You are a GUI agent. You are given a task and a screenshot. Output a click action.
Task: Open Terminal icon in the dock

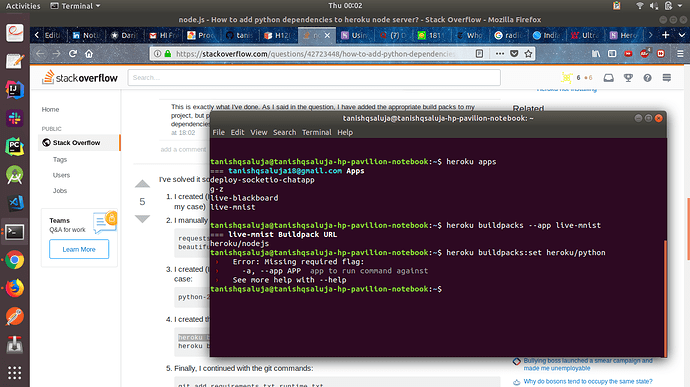coord(15,232)
